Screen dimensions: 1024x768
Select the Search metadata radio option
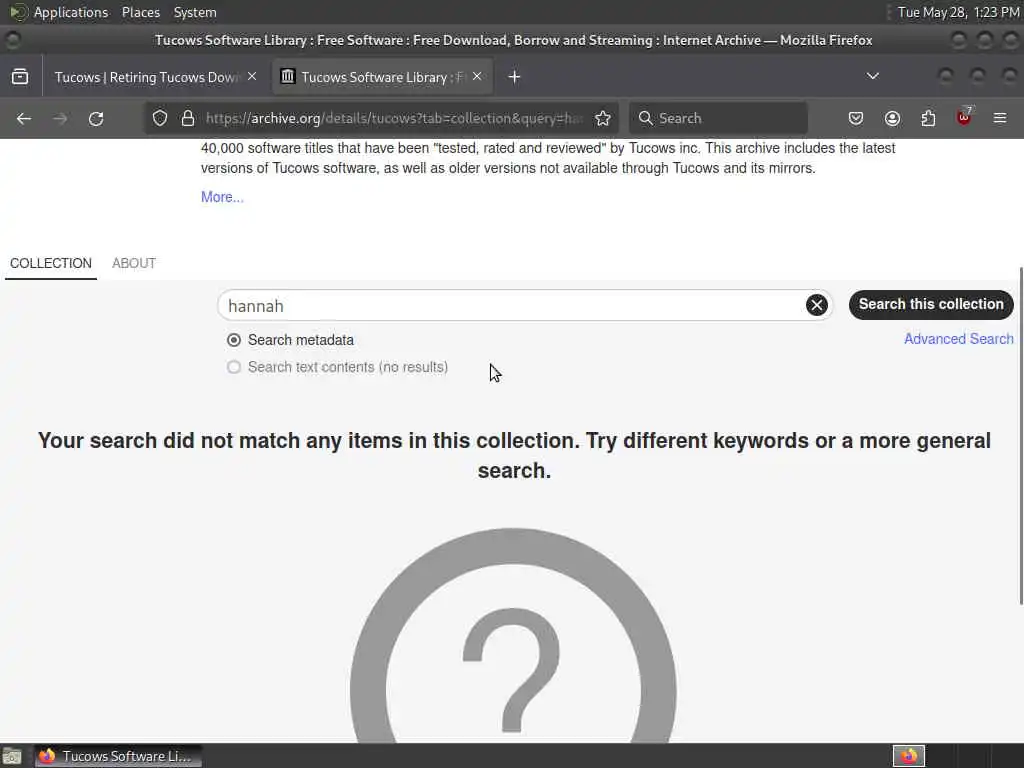[234, 340]
